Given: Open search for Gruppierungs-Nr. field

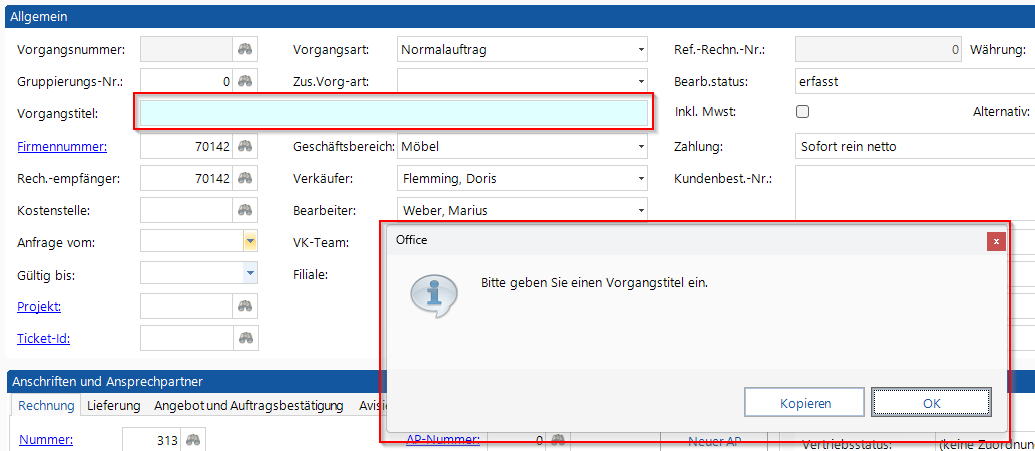Looking at the screenshot, I should (245, 81).
